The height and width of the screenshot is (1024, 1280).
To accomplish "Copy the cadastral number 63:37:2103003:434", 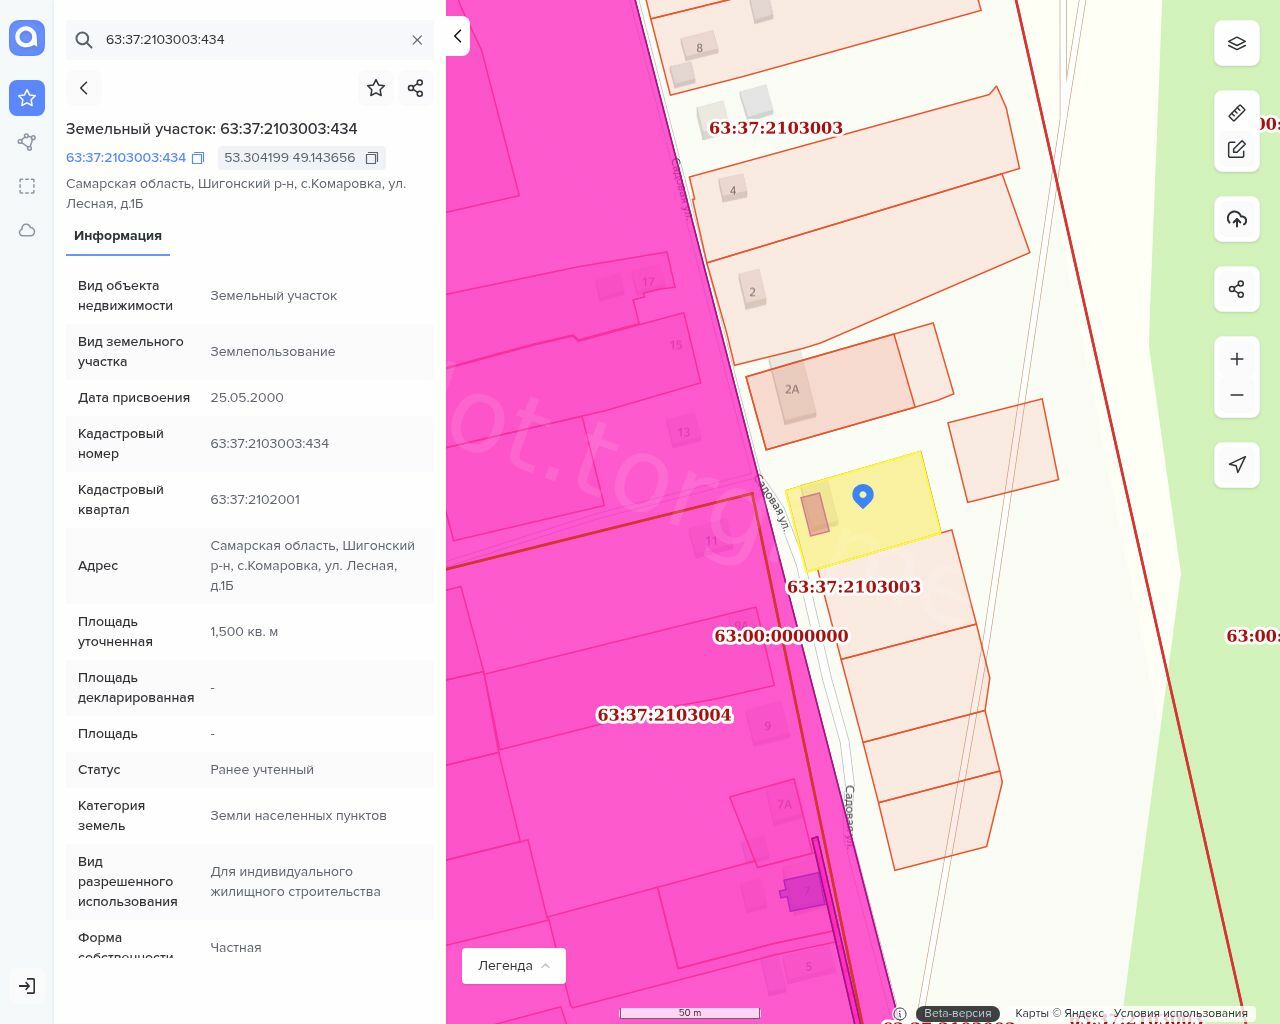I will pyautogui.click(x=198, y=158).
